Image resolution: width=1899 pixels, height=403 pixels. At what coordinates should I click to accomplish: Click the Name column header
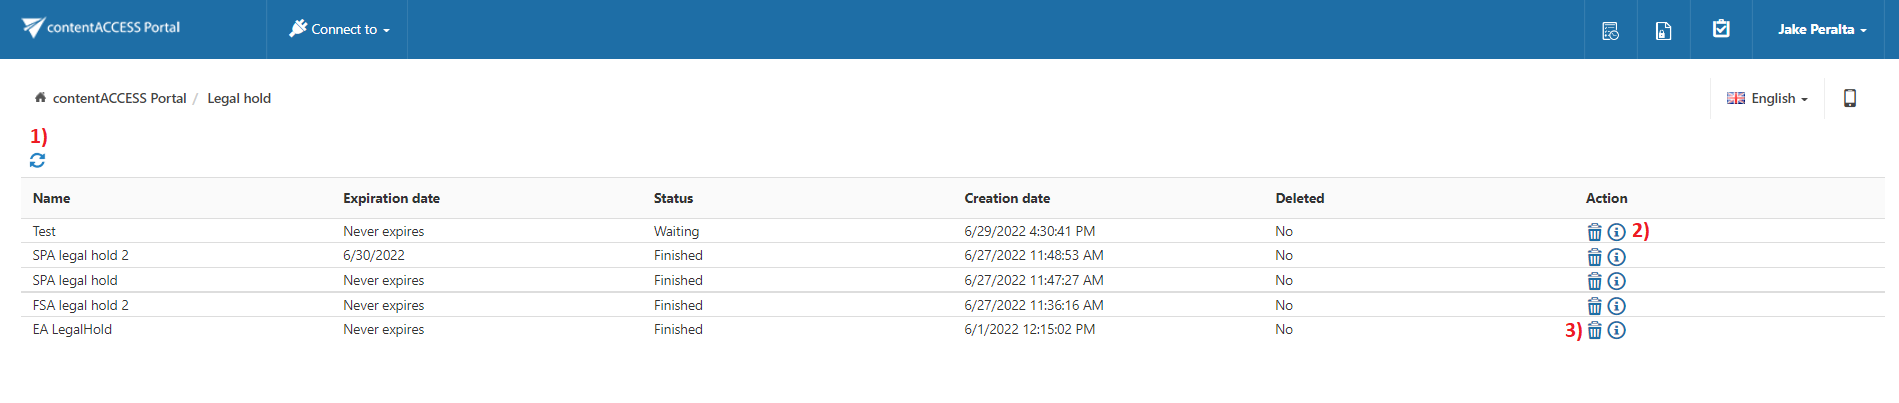point(51,198)
